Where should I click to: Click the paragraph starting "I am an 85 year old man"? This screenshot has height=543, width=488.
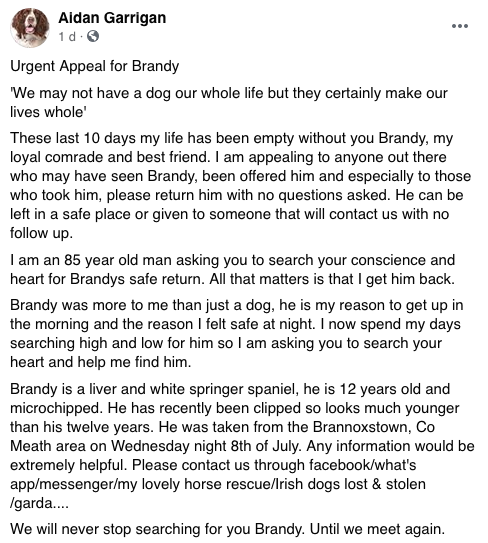tap(232, 269)
